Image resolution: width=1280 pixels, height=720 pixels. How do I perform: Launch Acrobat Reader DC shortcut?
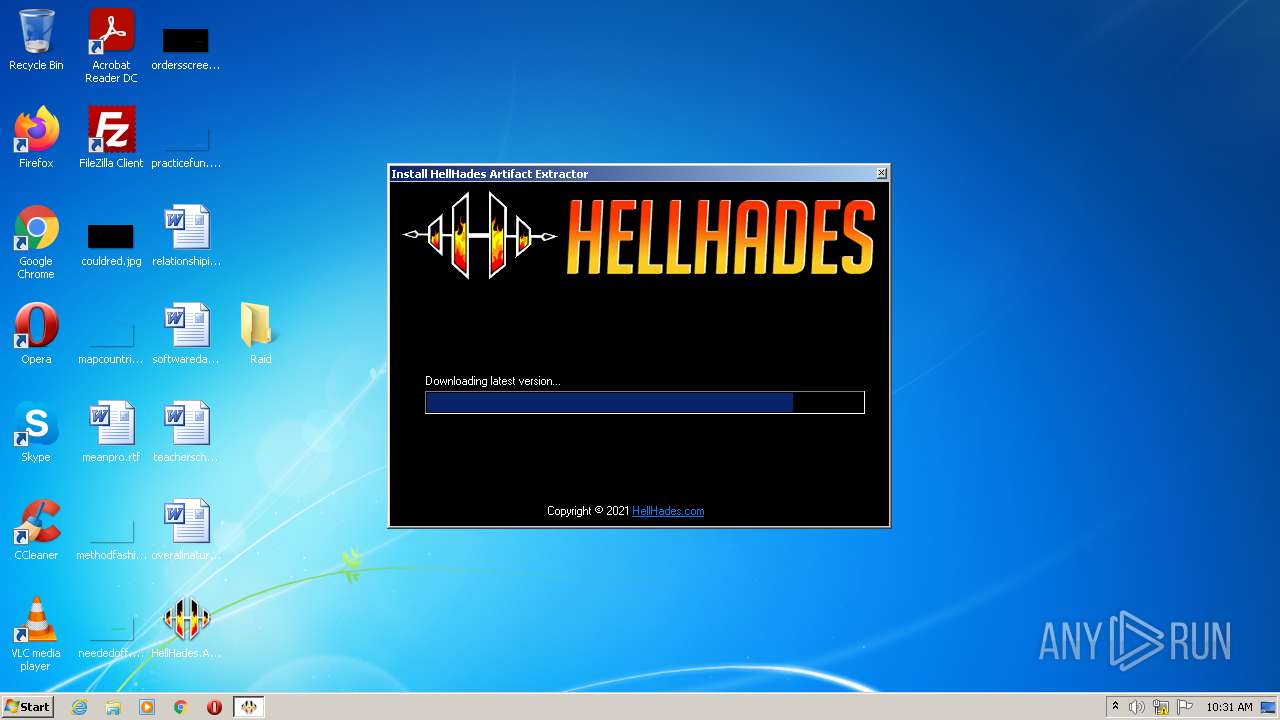click(x=111, y=46)
